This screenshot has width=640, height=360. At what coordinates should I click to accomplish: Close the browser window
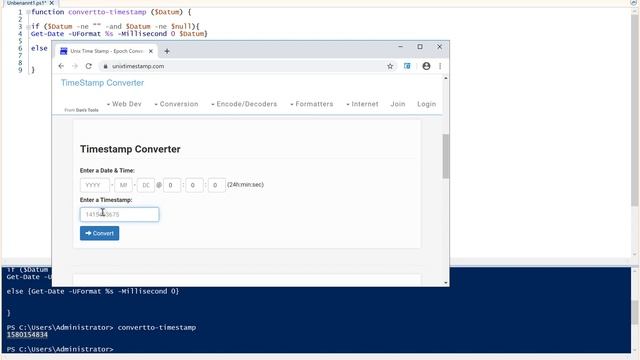440,47
